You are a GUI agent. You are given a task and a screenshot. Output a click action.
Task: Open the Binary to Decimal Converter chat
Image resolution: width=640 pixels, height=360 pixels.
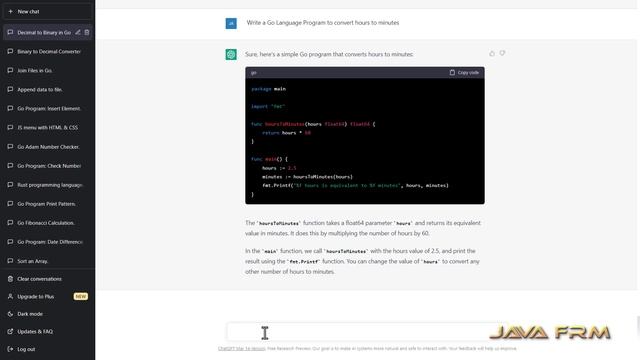click(47, 51)
